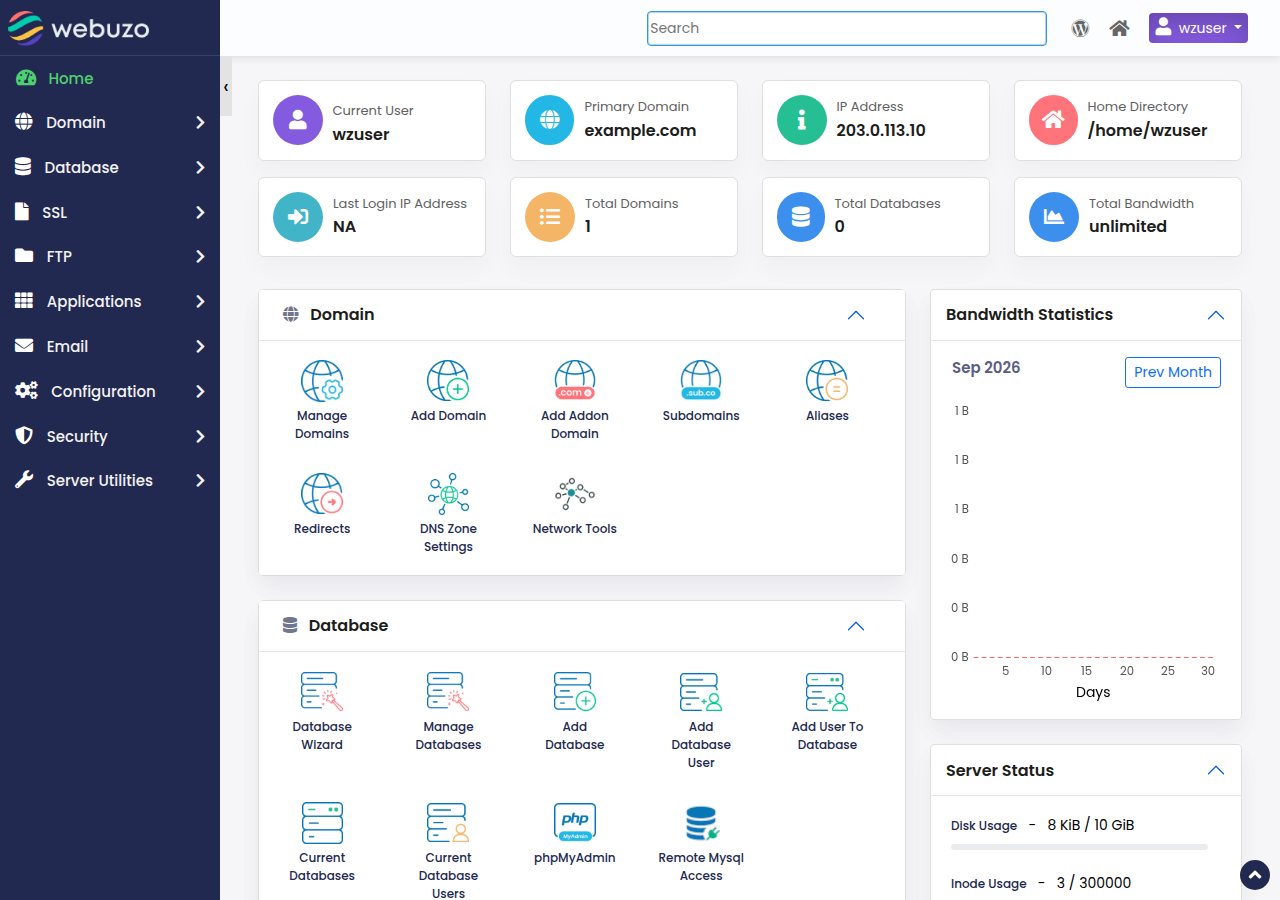Screen dimensions: 1280x900
Task: Open the Security sidebar menu
Action: (110, 436)
